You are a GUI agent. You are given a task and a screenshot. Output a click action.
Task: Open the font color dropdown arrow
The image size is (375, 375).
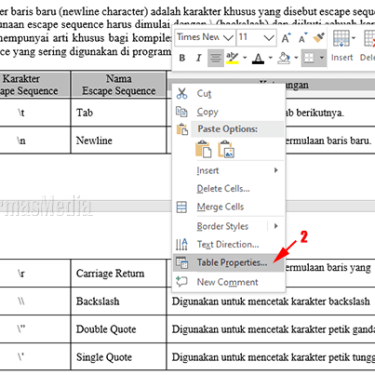[270, 58]
